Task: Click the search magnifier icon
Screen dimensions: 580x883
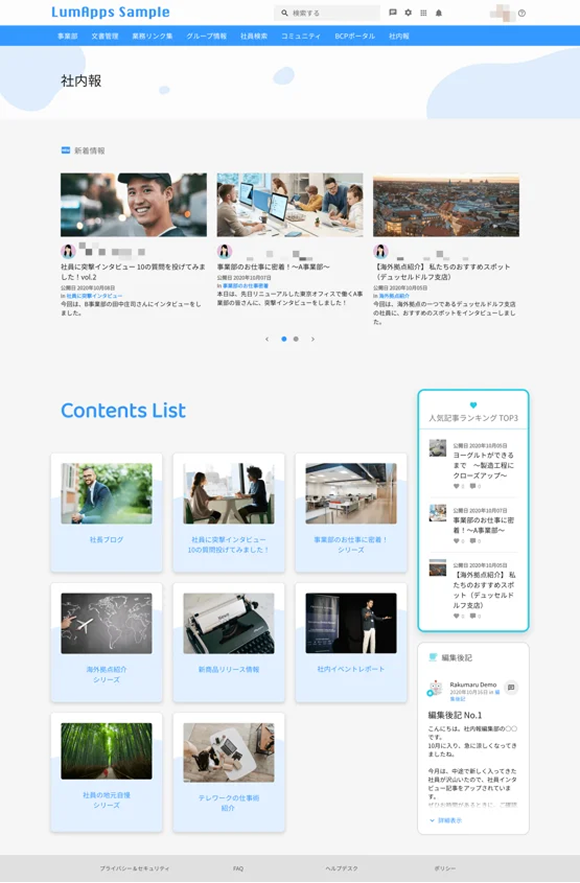Action: tap(284, 12)
